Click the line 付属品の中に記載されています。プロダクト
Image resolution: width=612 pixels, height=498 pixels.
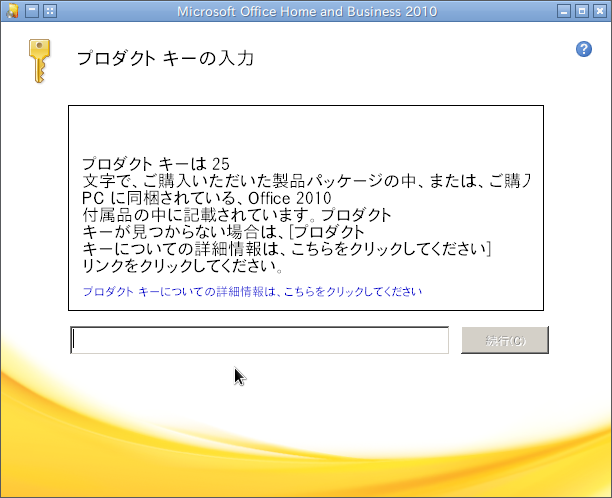click(237, 215)
